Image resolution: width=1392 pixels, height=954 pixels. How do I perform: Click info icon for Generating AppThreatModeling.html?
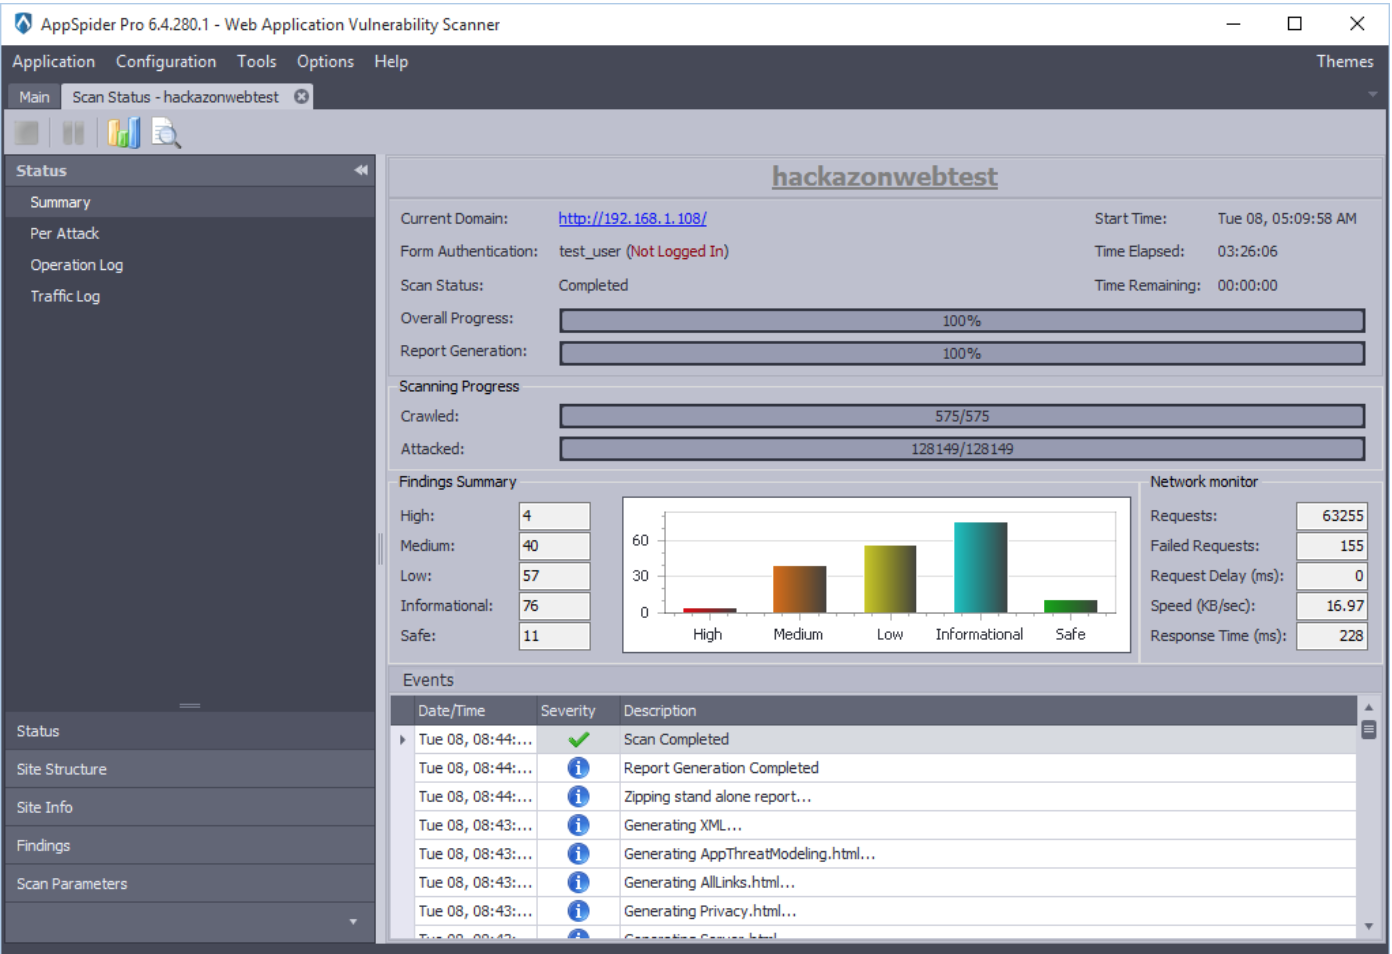pos(578,854)
